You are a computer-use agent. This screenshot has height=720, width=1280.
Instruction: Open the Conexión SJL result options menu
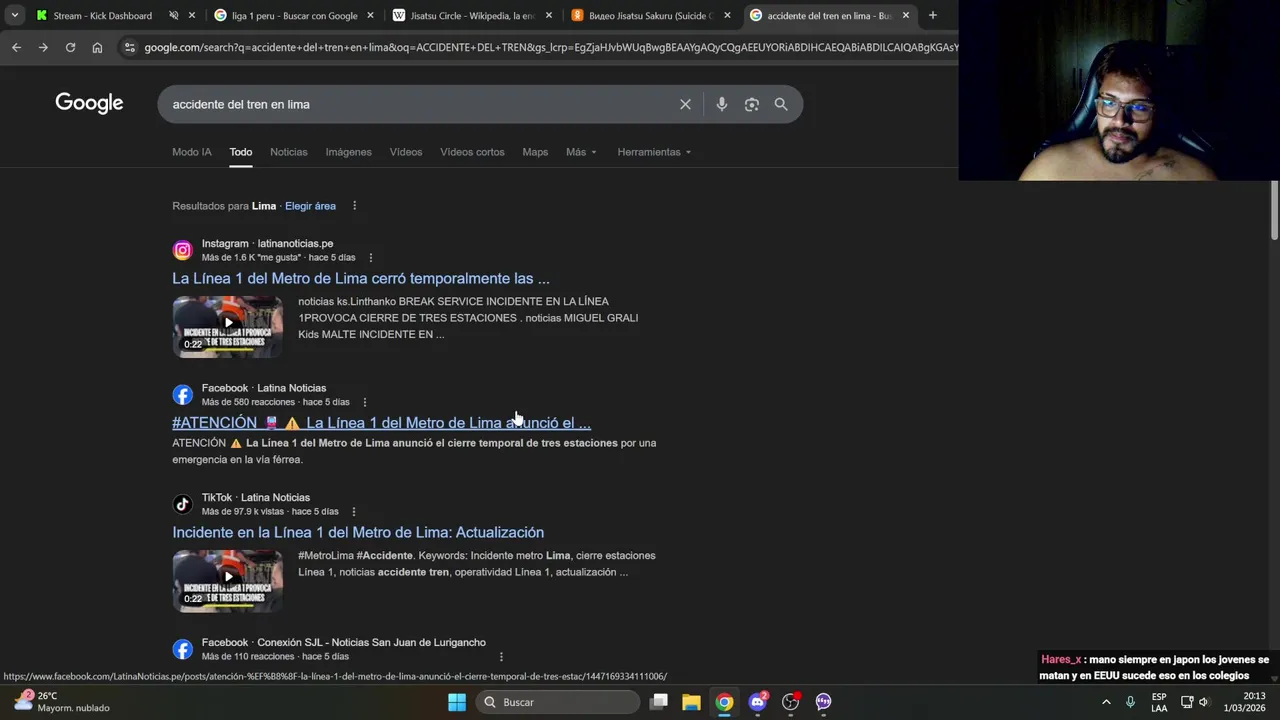pos(501,657)
